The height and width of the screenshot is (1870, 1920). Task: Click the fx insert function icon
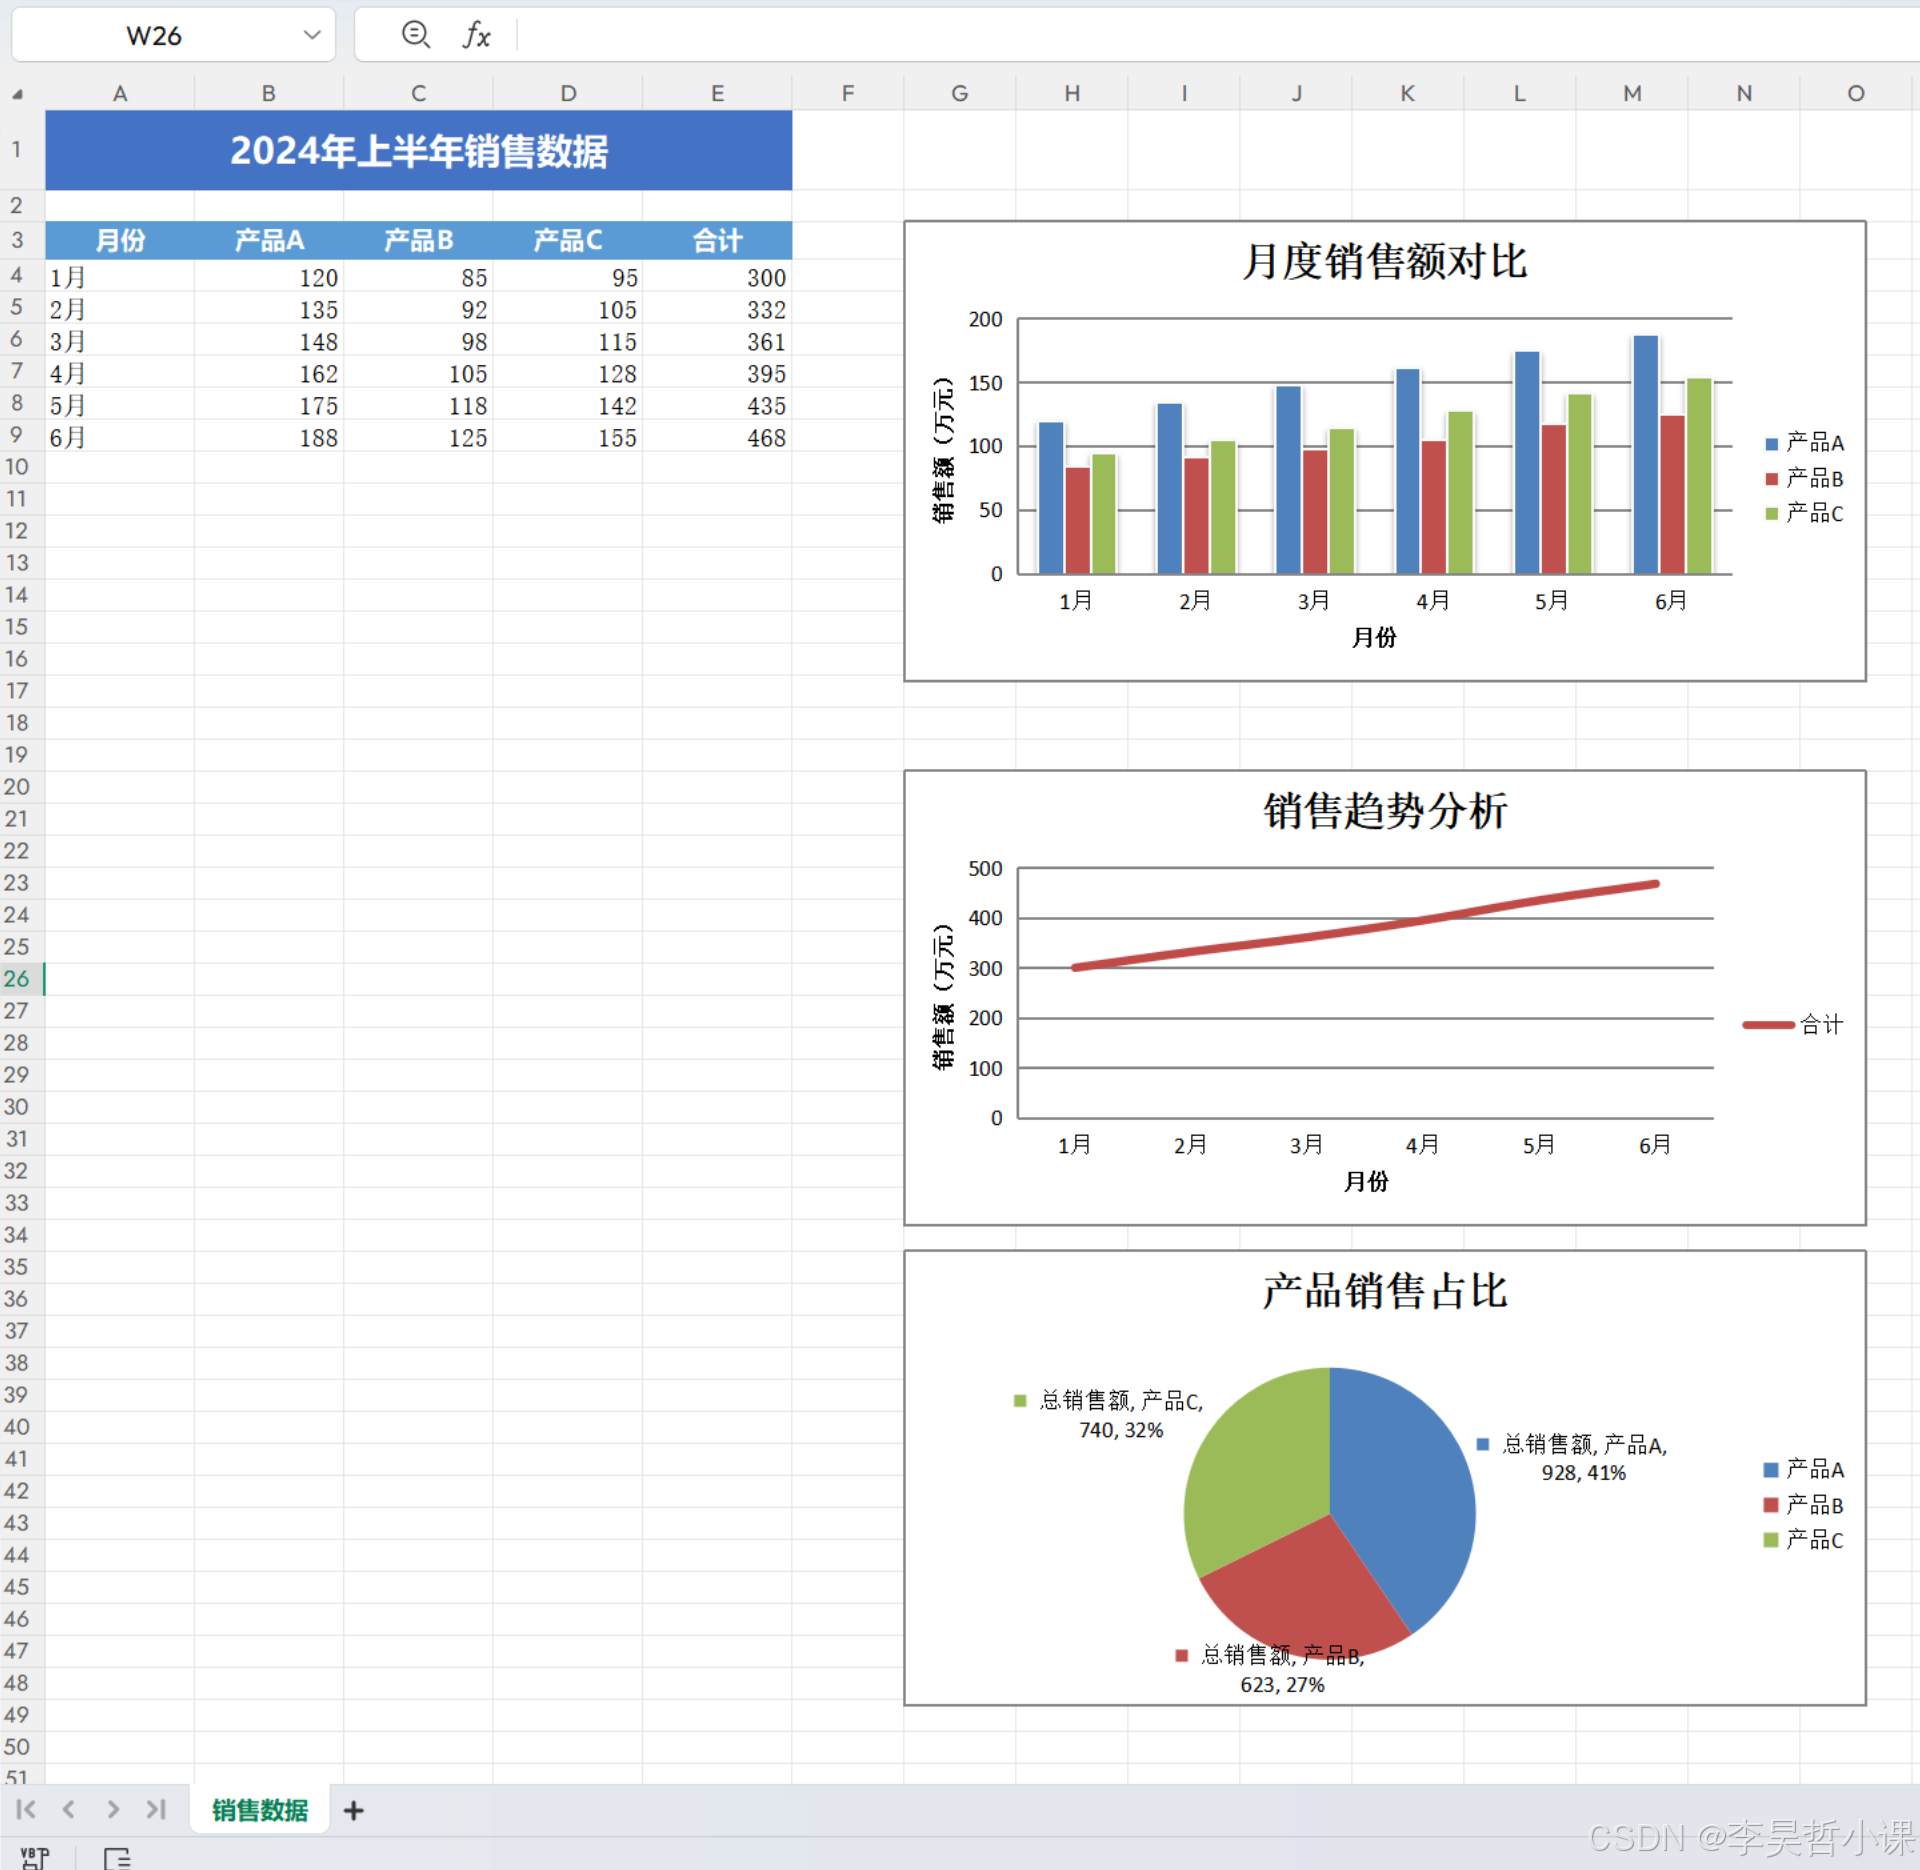476,36
